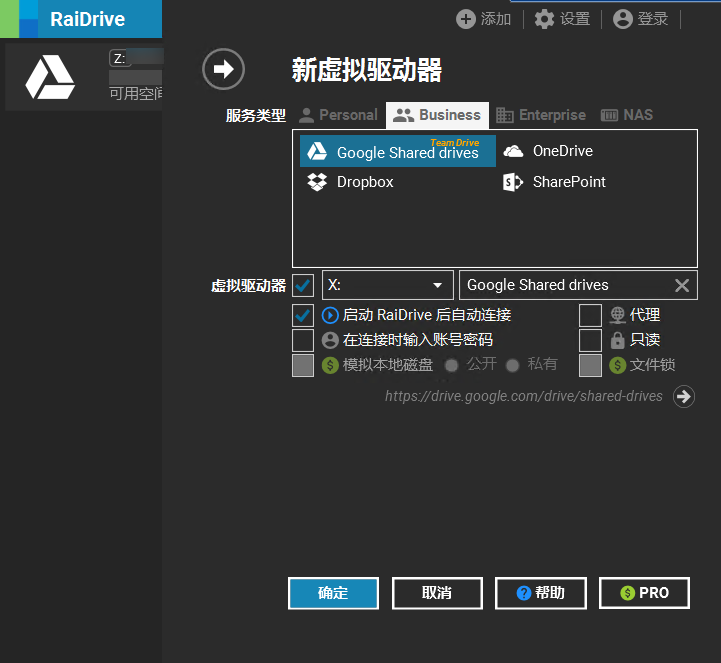Viewport: 721px width, 663px height.
Task: Click the green dollar icon beside 文件锁
Action: point(618,366)
